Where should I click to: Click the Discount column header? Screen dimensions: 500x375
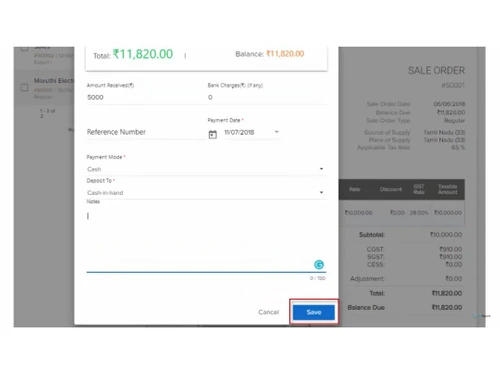[x=391, y=189]
